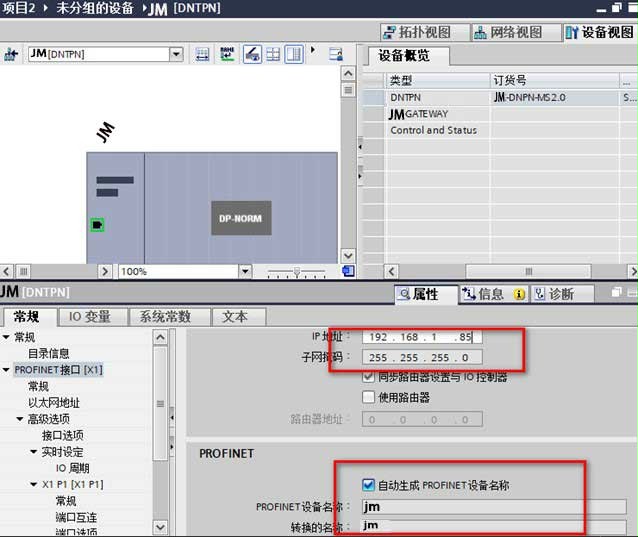Enable the 使用路由器 checkbox

pos(369,397)
